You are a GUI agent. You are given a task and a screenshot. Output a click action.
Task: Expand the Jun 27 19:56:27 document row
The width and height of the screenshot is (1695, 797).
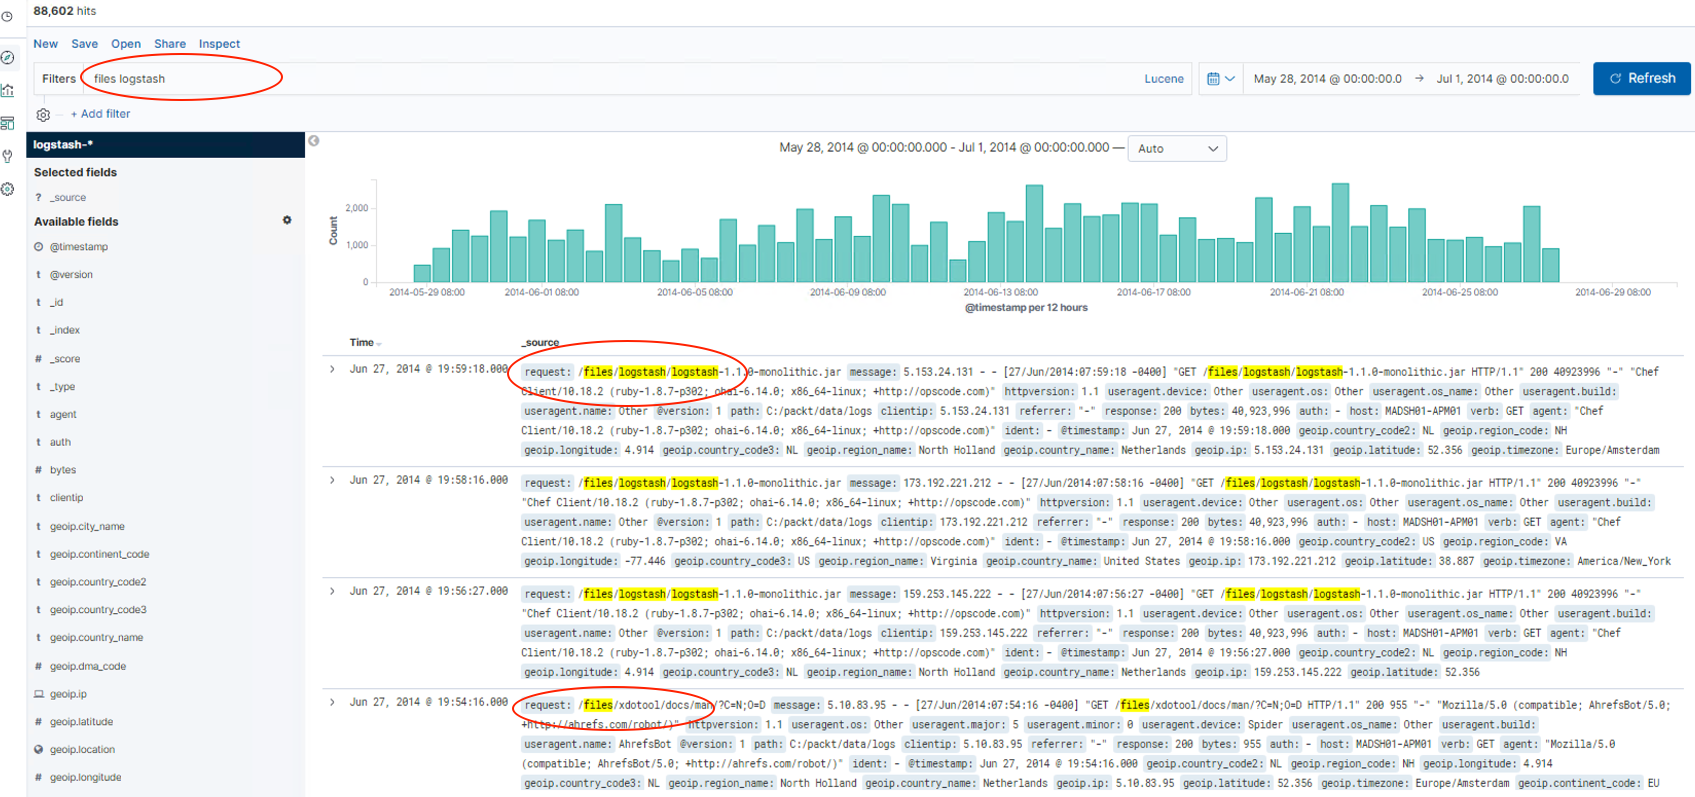point(333,591)
